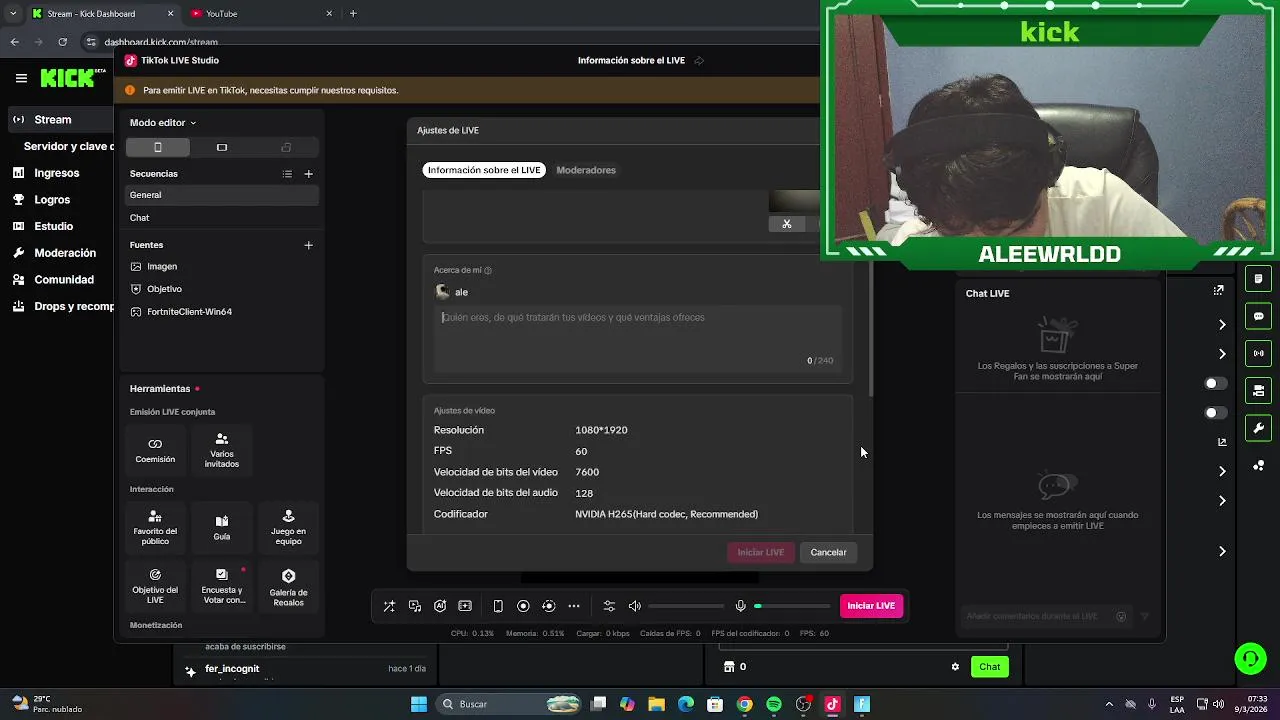This screenshot has height=720, width=1280.
Task: Open the broadcast signal icon in Kick rail
Action: (x=1258, y=353)
